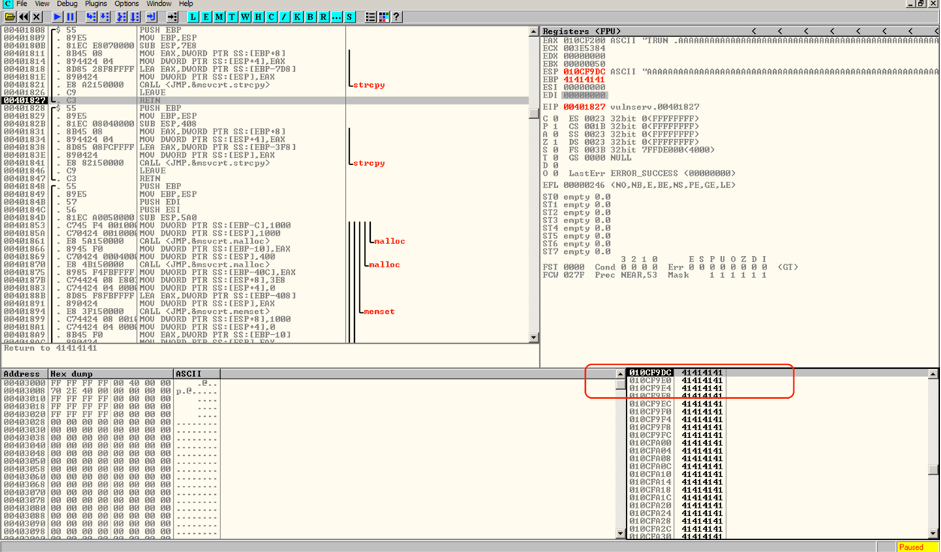941x552 pixels.
Task: Select memset call row at 00401894
Action: 265,311
